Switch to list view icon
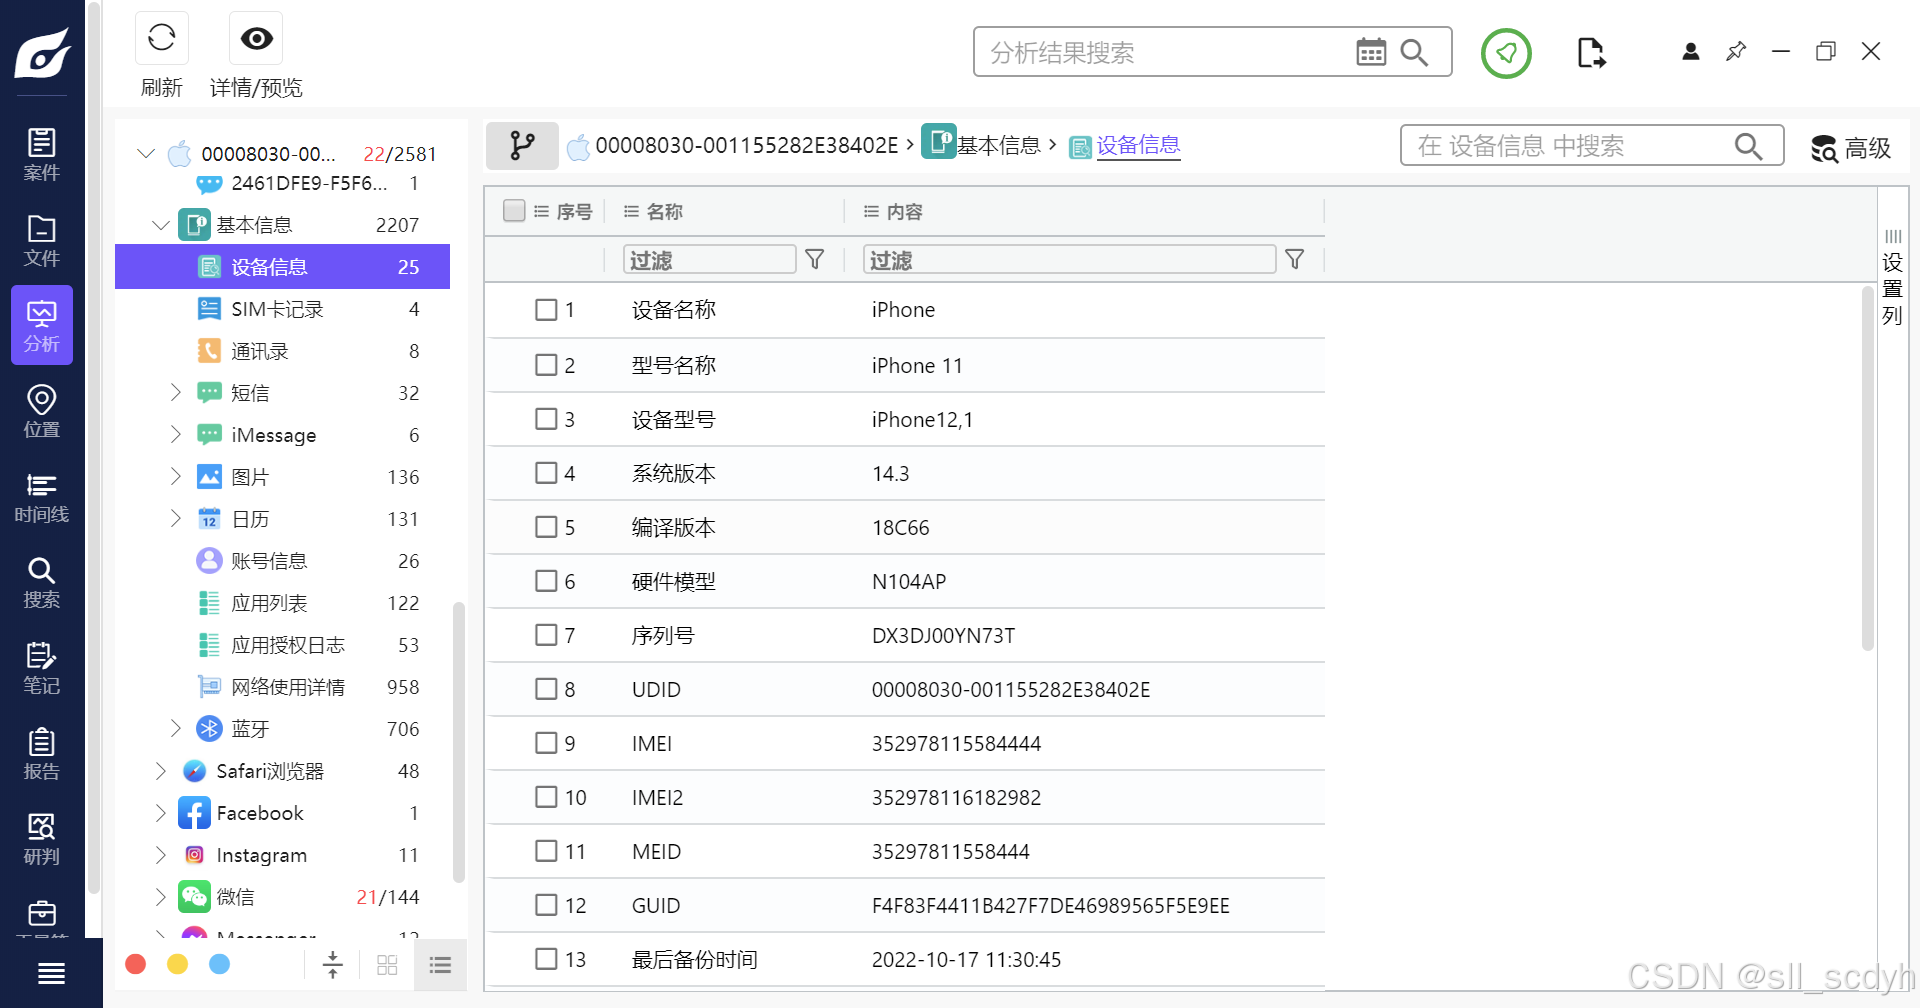Screen dimensions: 1920x1008 click(440, 965)
